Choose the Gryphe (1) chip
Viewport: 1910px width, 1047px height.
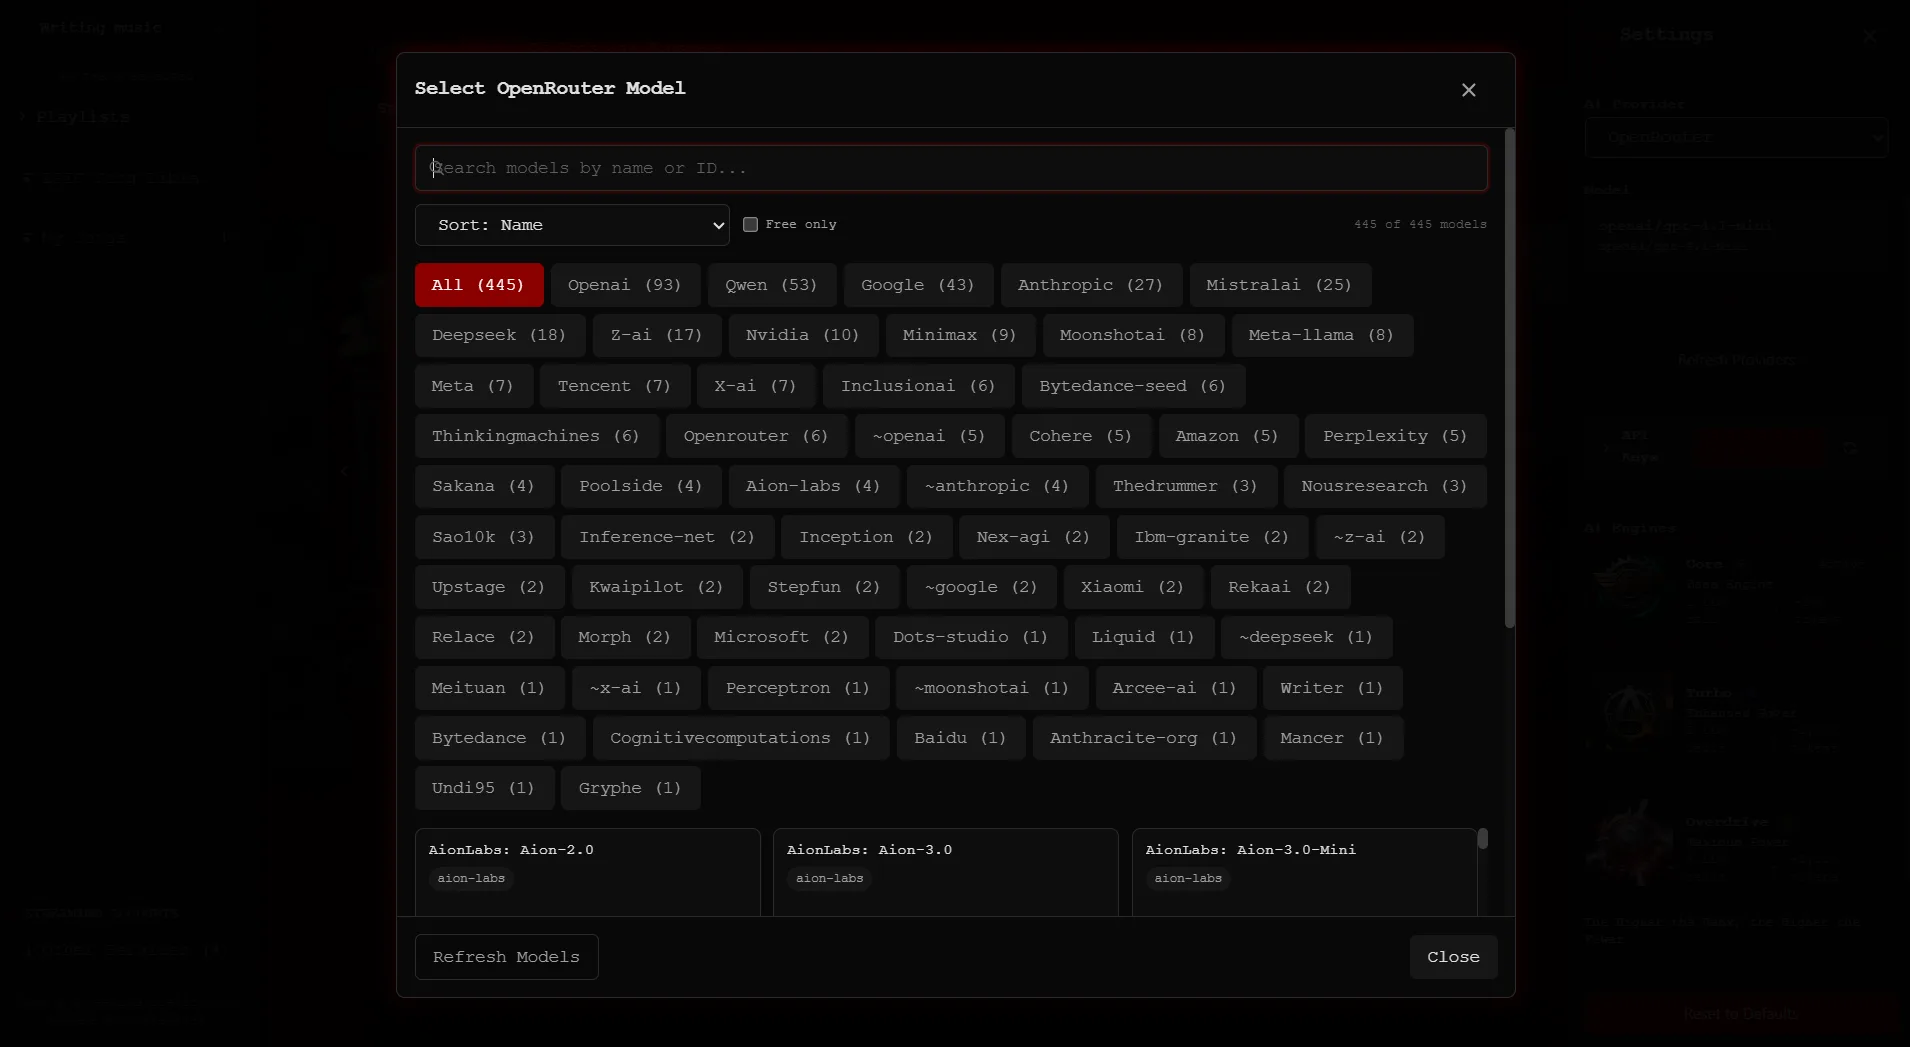click(630, 788)
